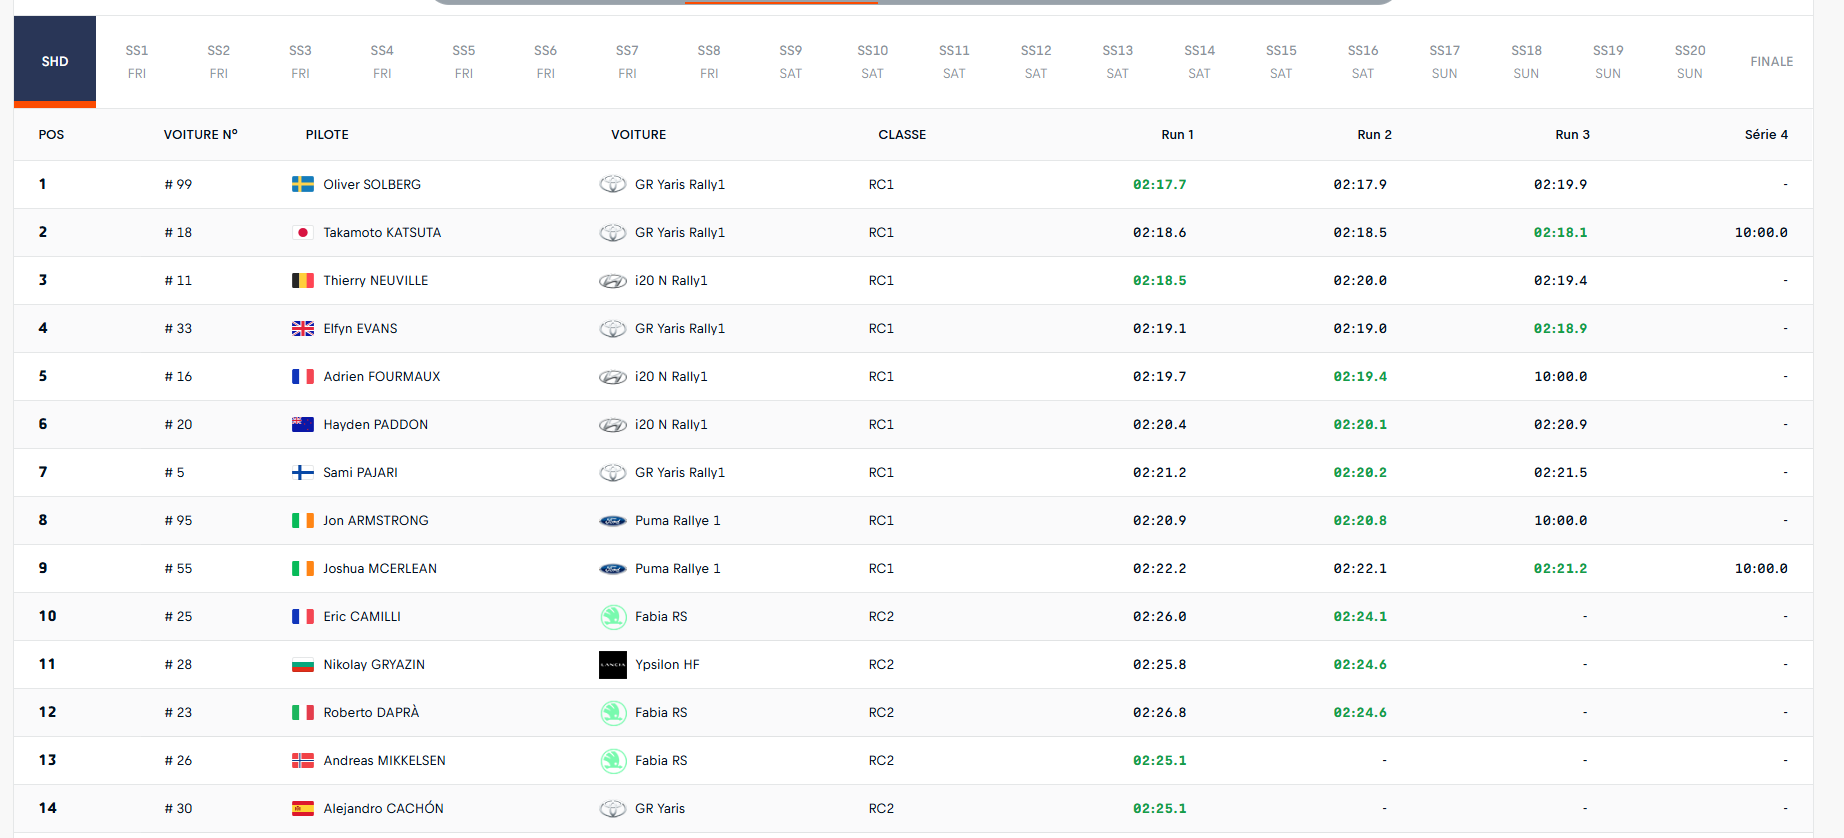Click Italy flag beside Roberto Daprà

(x=302, y=712)
